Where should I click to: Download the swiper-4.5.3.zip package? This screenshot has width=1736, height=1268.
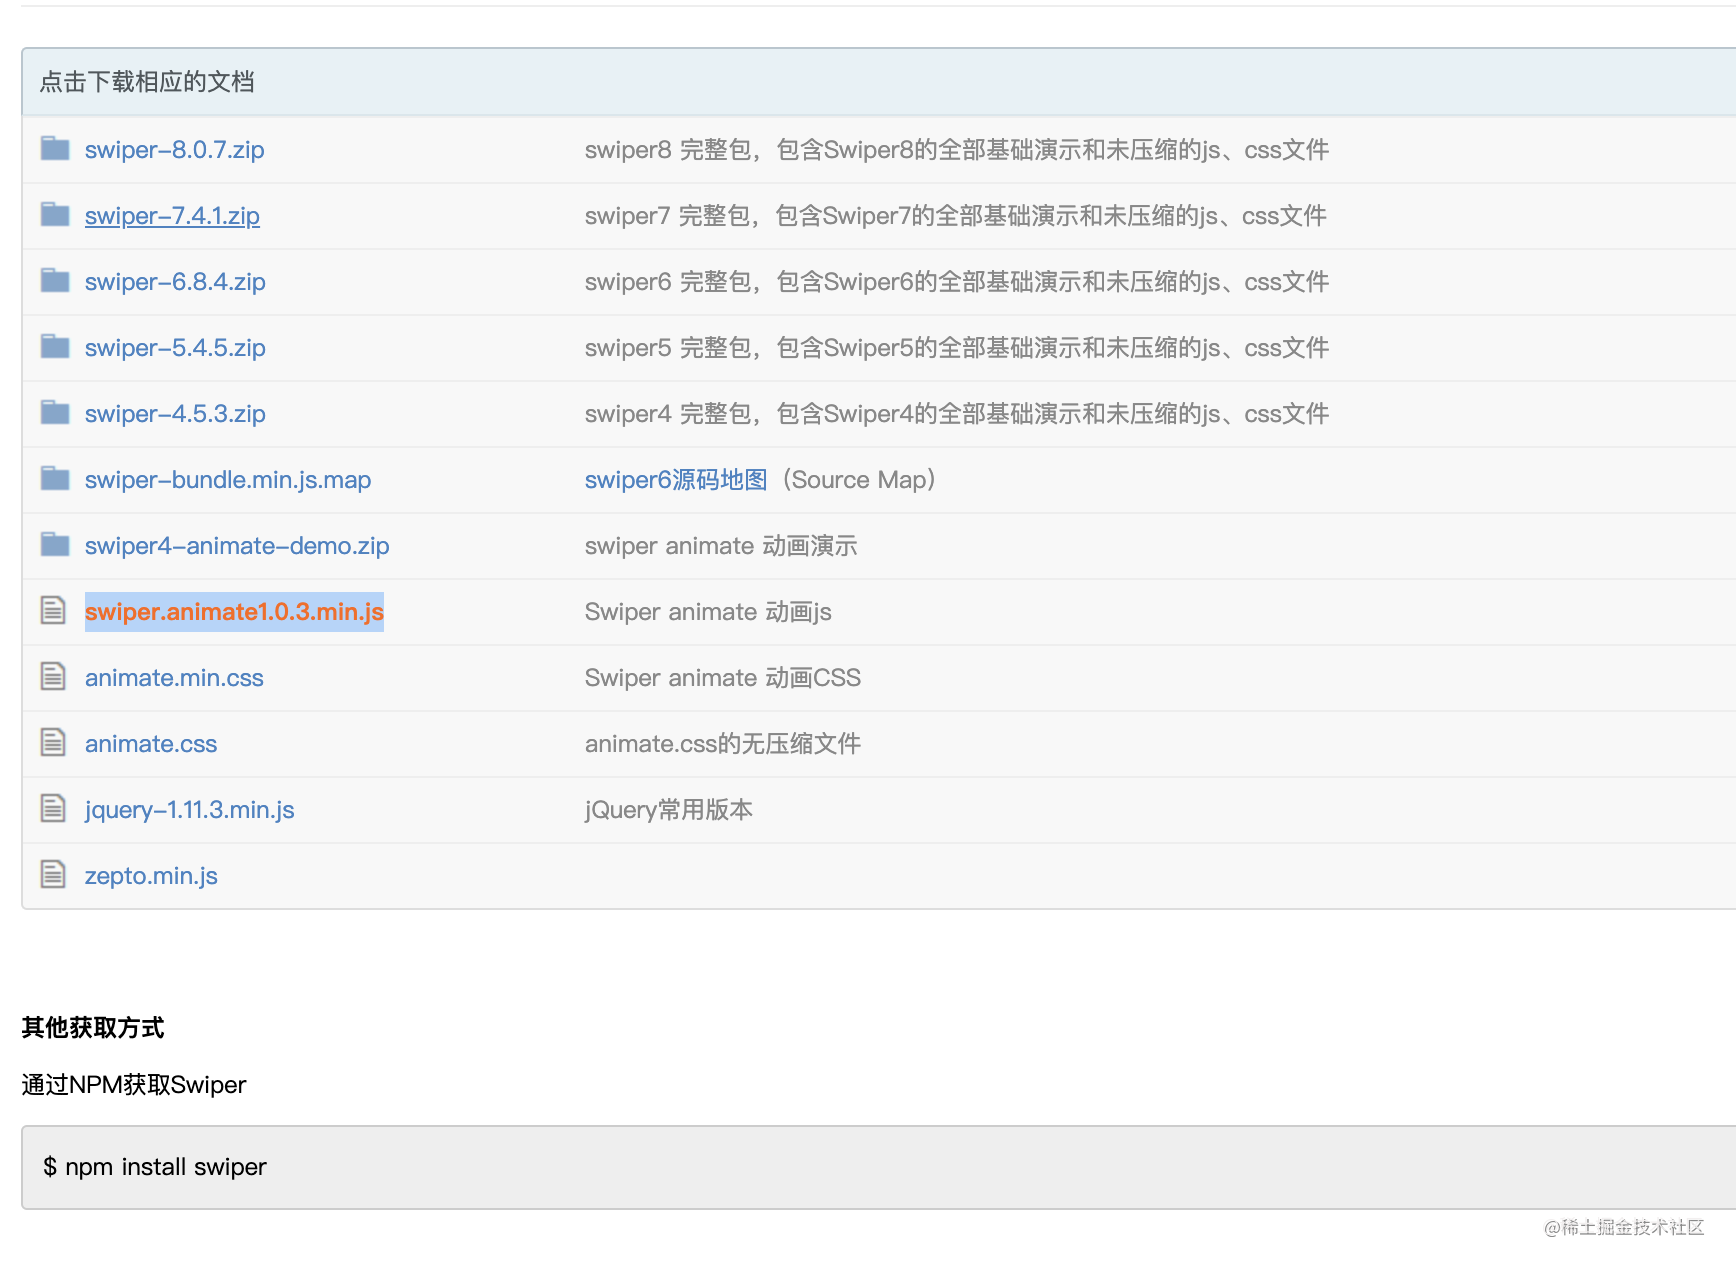(174, 413)
